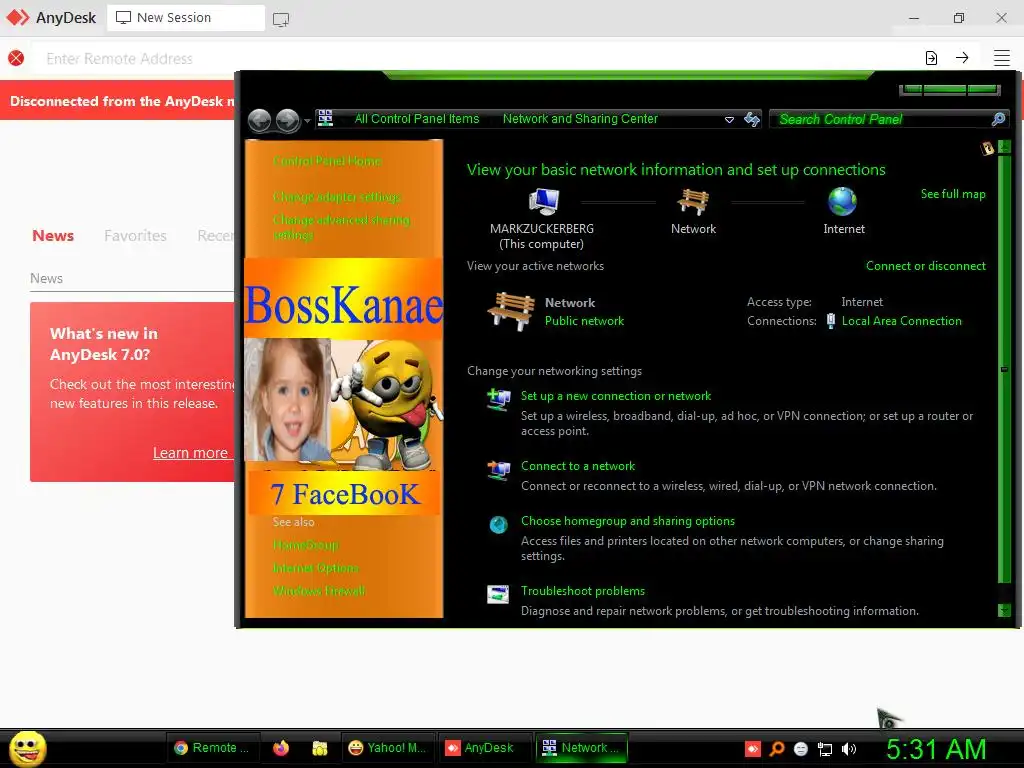Click the Connect to a network icon

tap(499, 470)
